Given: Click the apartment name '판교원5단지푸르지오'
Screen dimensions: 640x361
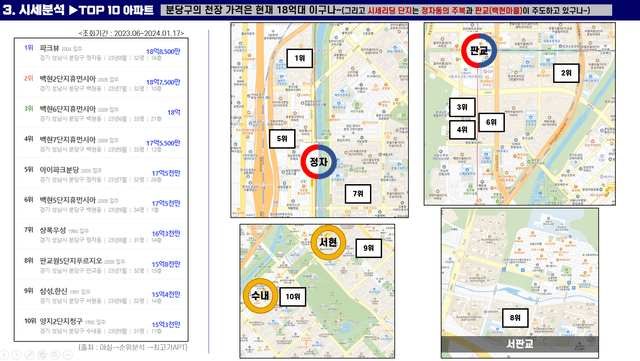Looking at the screenshot, I should click(71, 261).
